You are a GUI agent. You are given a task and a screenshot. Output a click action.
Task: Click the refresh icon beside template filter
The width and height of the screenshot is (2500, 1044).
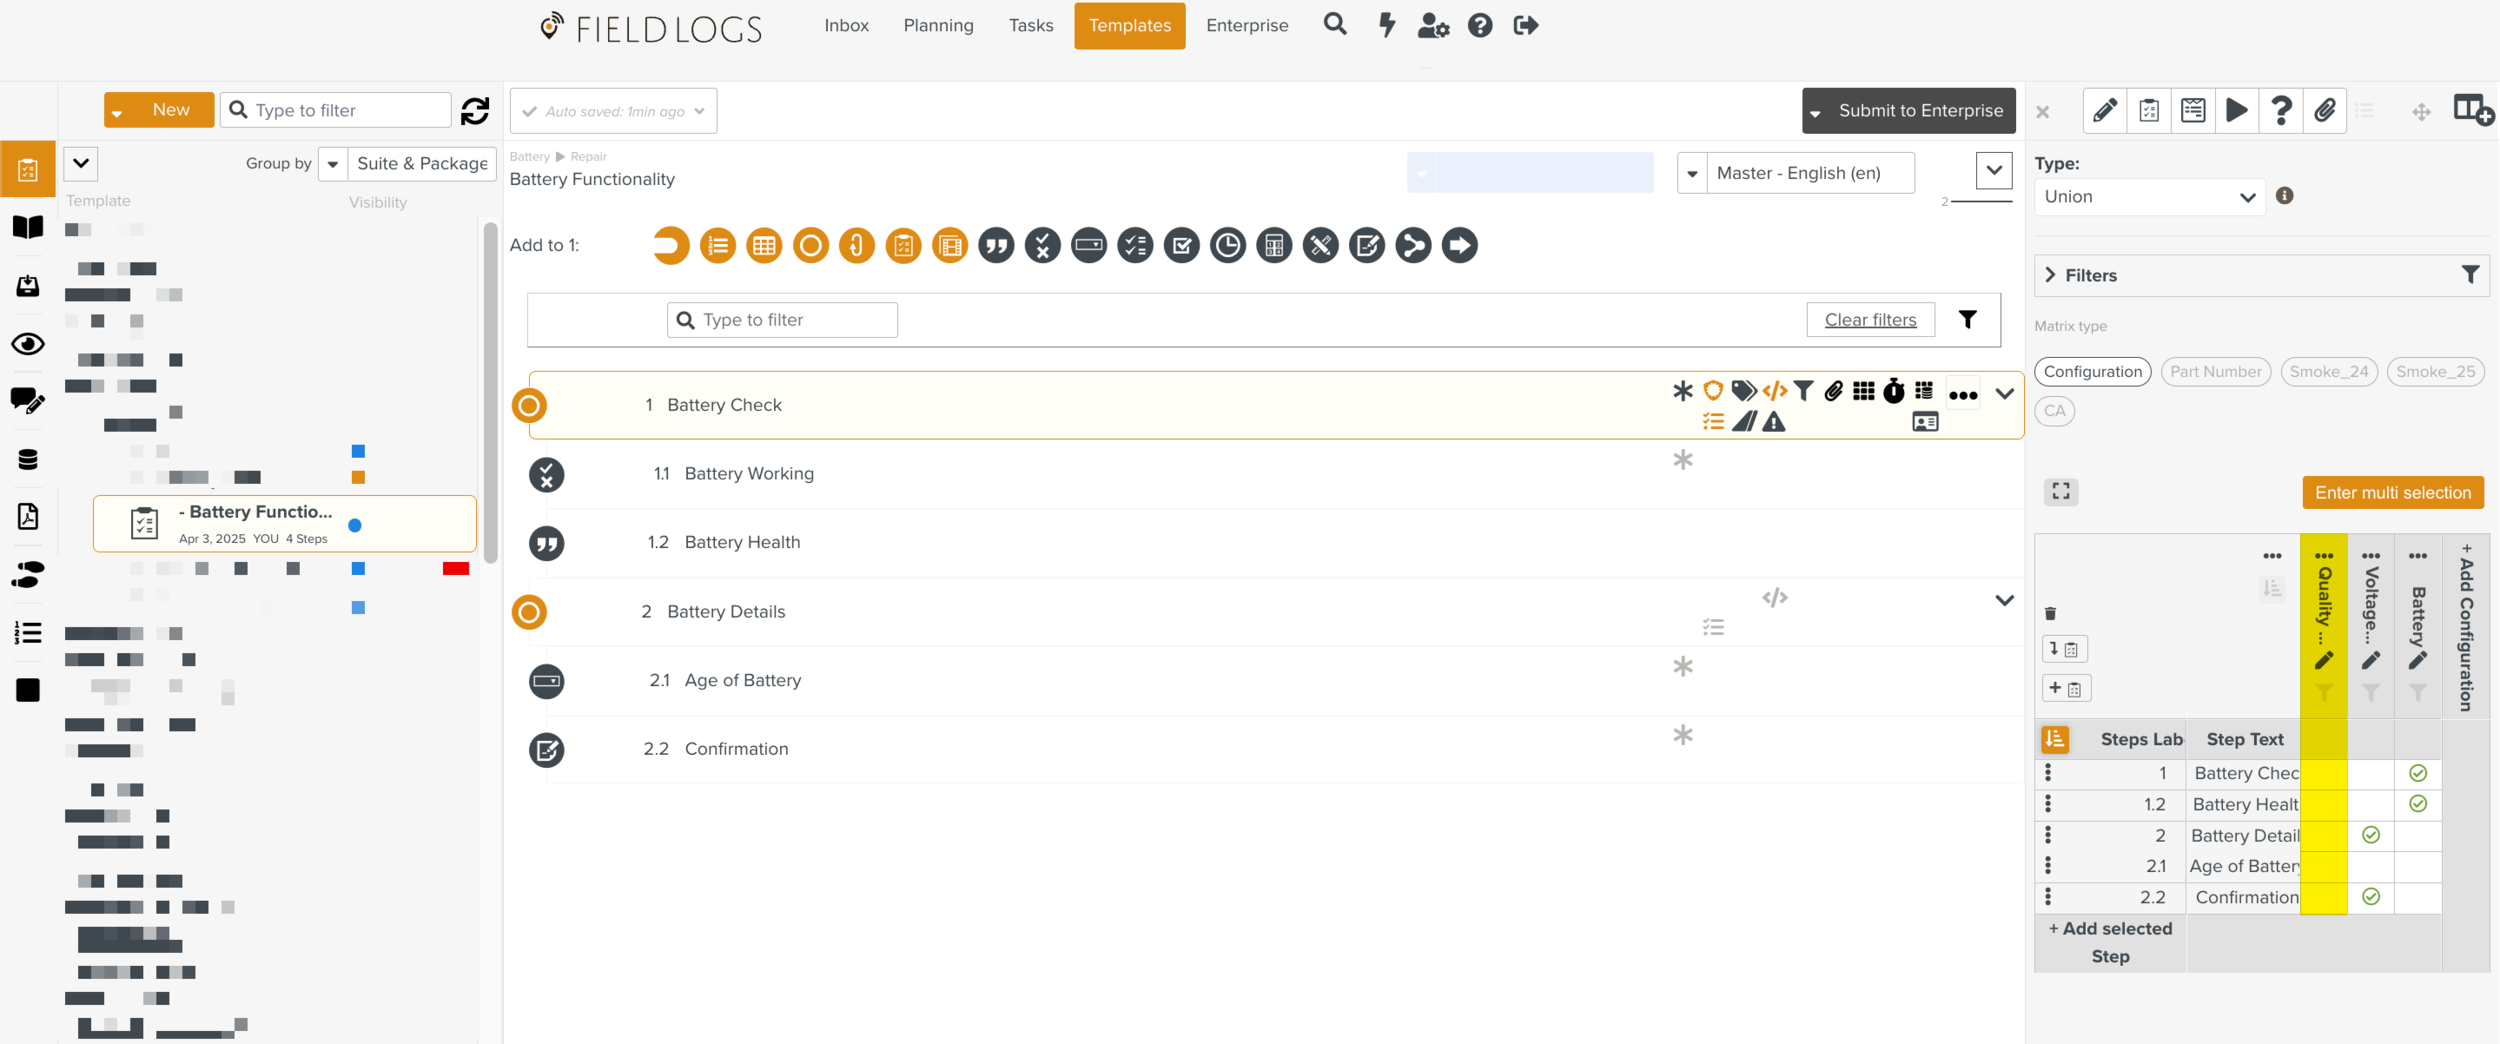[475, 110]
